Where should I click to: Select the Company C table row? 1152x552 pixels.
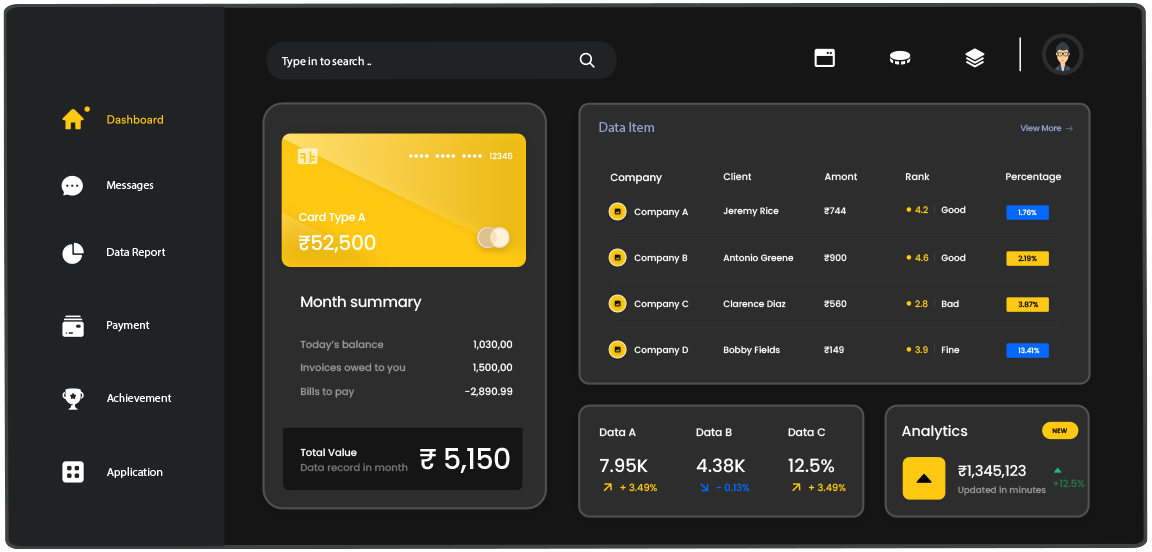834,304
